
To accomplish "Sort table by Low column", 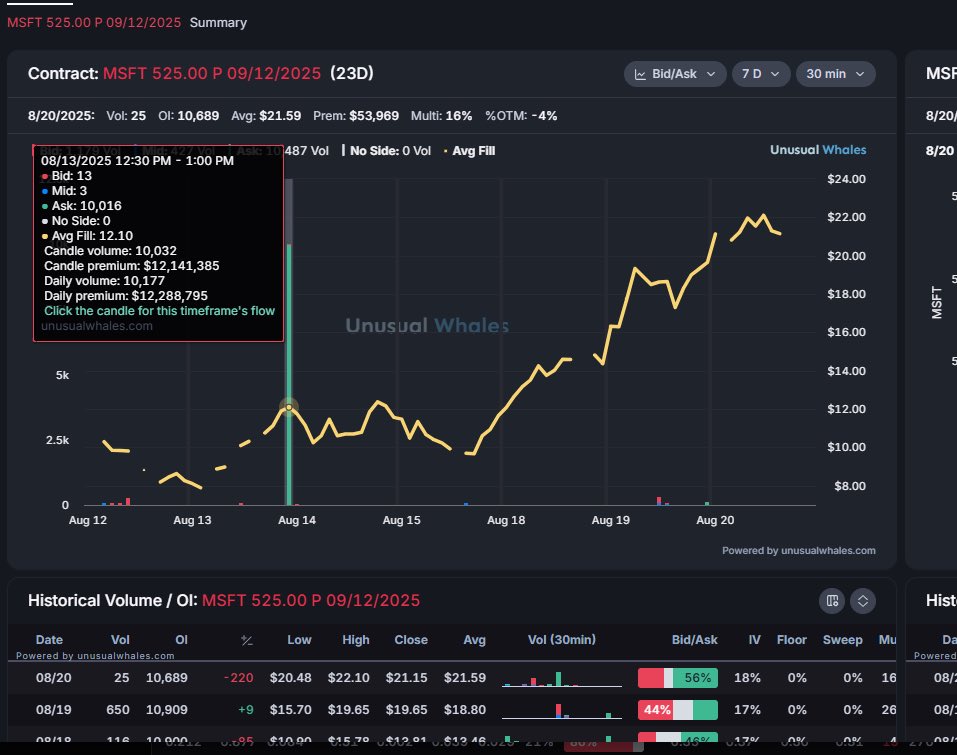I will click(299, 640).
